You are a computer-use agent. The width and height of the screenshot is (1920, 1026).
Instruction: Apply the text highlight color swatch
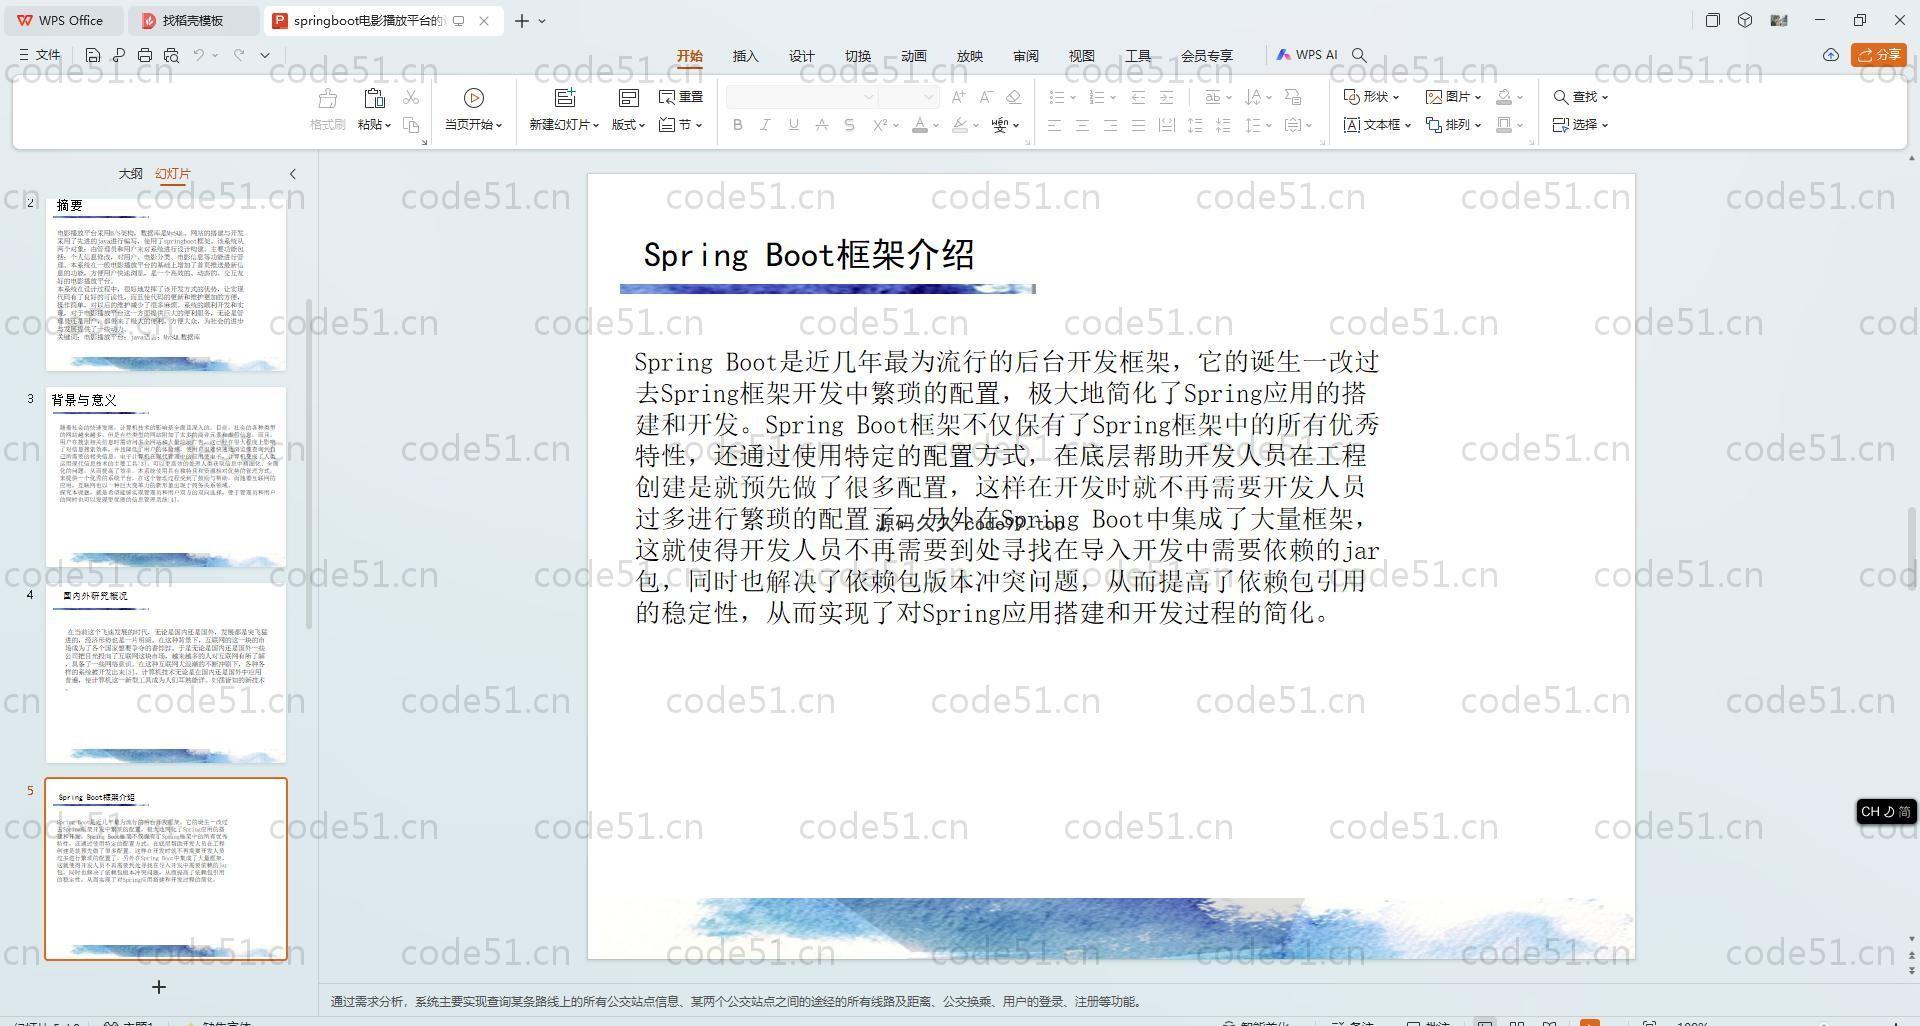(960, 125)
